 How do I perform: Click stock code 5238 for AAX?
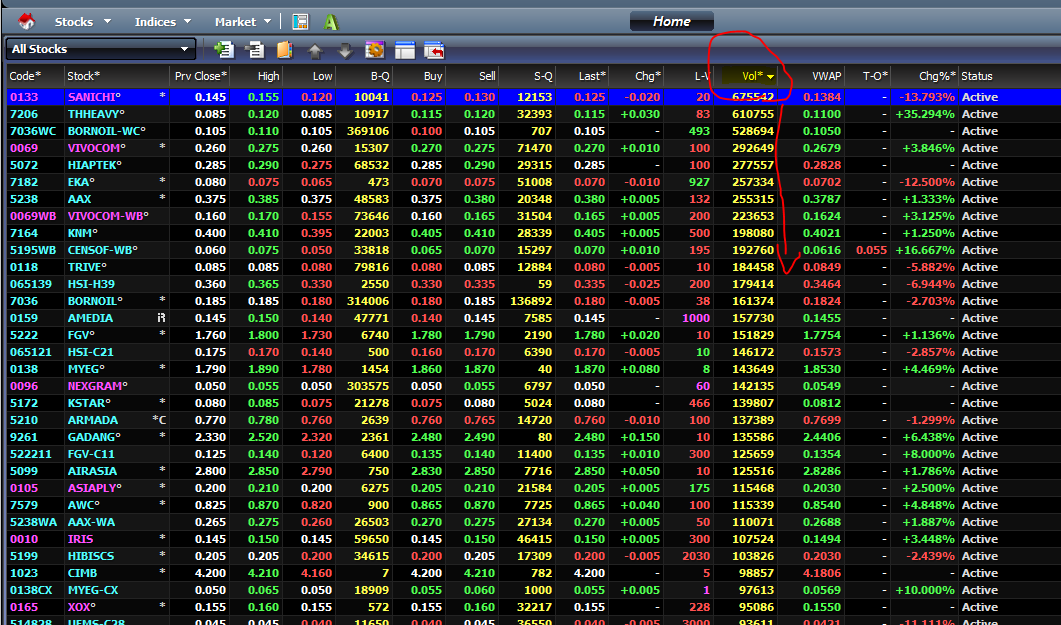24,199
